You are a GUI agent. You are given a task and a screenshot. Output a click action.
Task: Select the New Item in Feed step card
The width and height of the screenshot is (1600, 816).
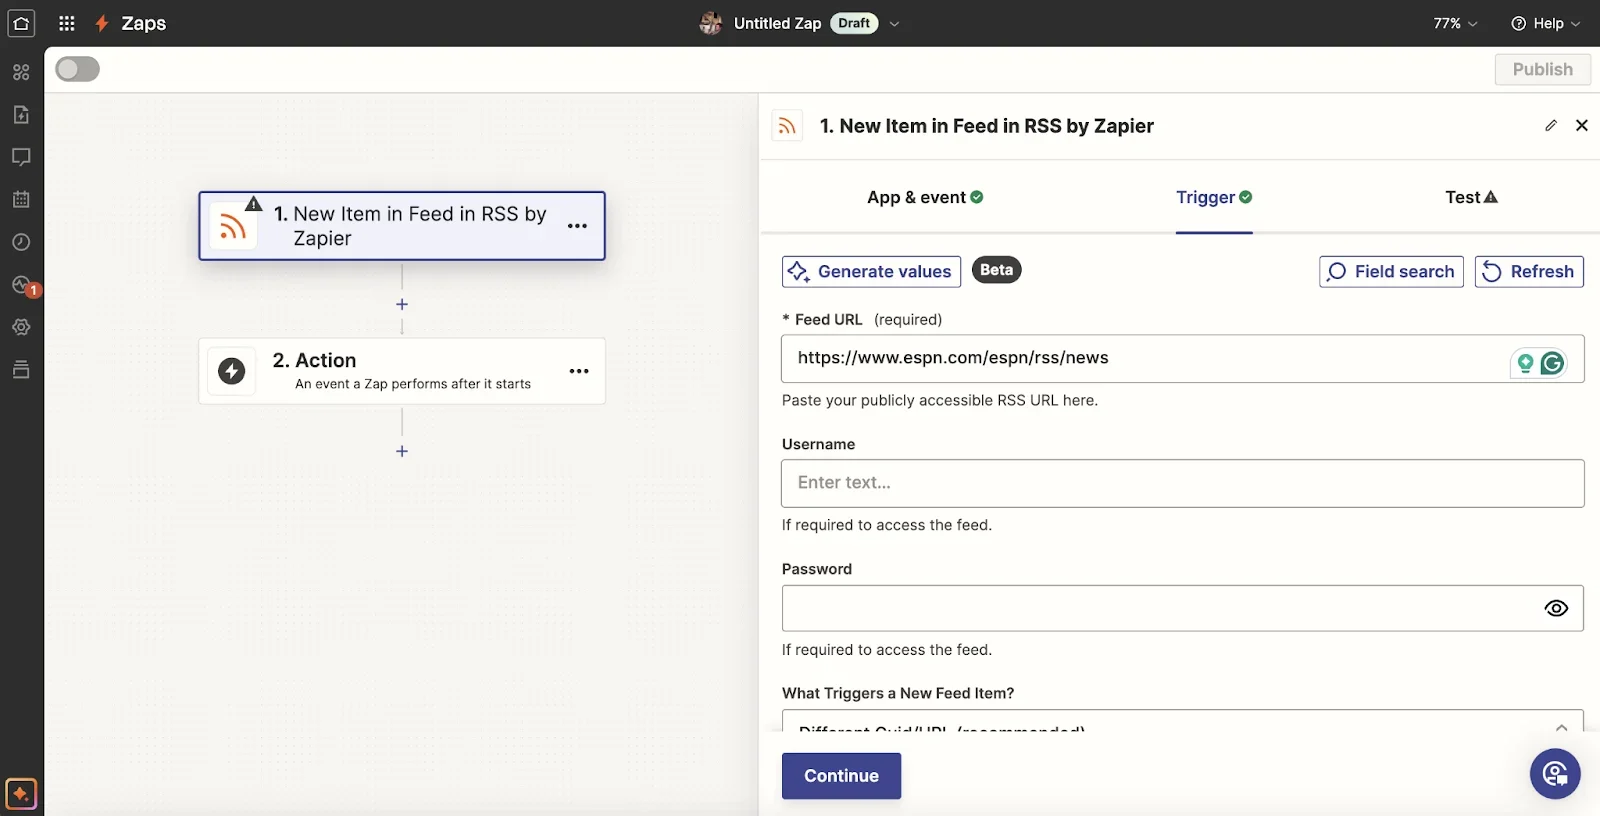402,226
